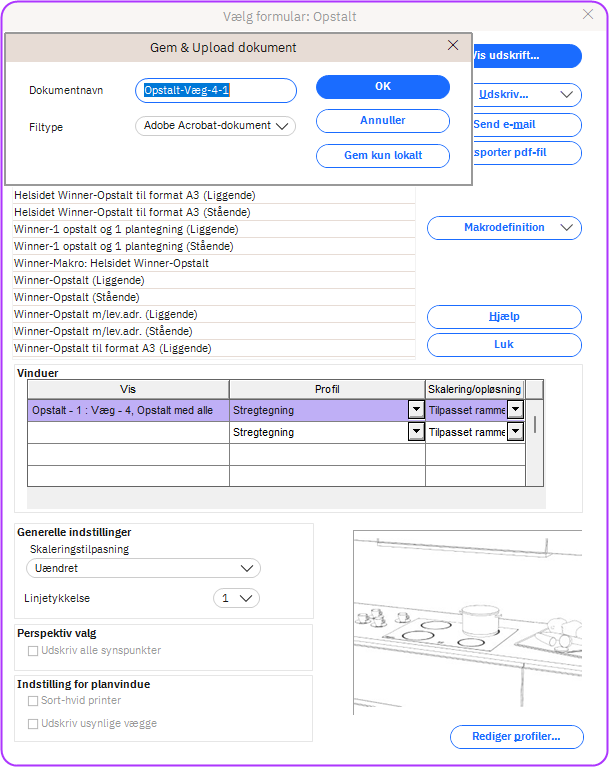Open the Filtype dropdown
The height and width of the screenshot is (767, 609).
click(215, 126)
